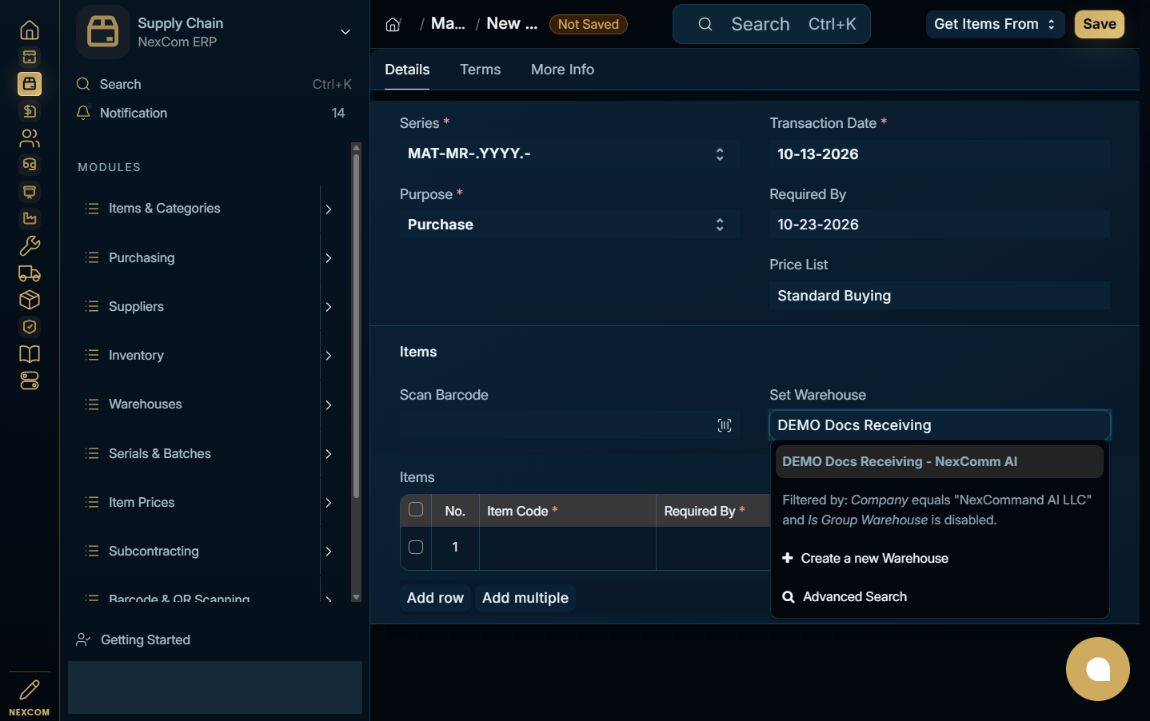Open the headset support icon in the rail
Image resolution: width=1150 pixels, height=721 pixels.
click(x=29, y=164)
